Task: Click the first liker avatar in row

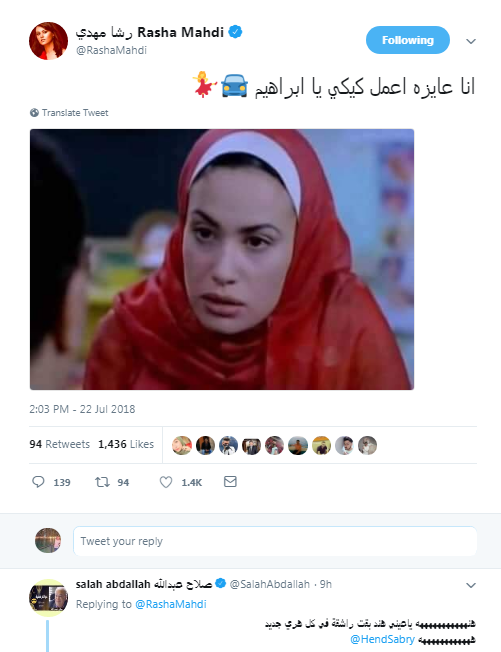Action: click(182, 445)
